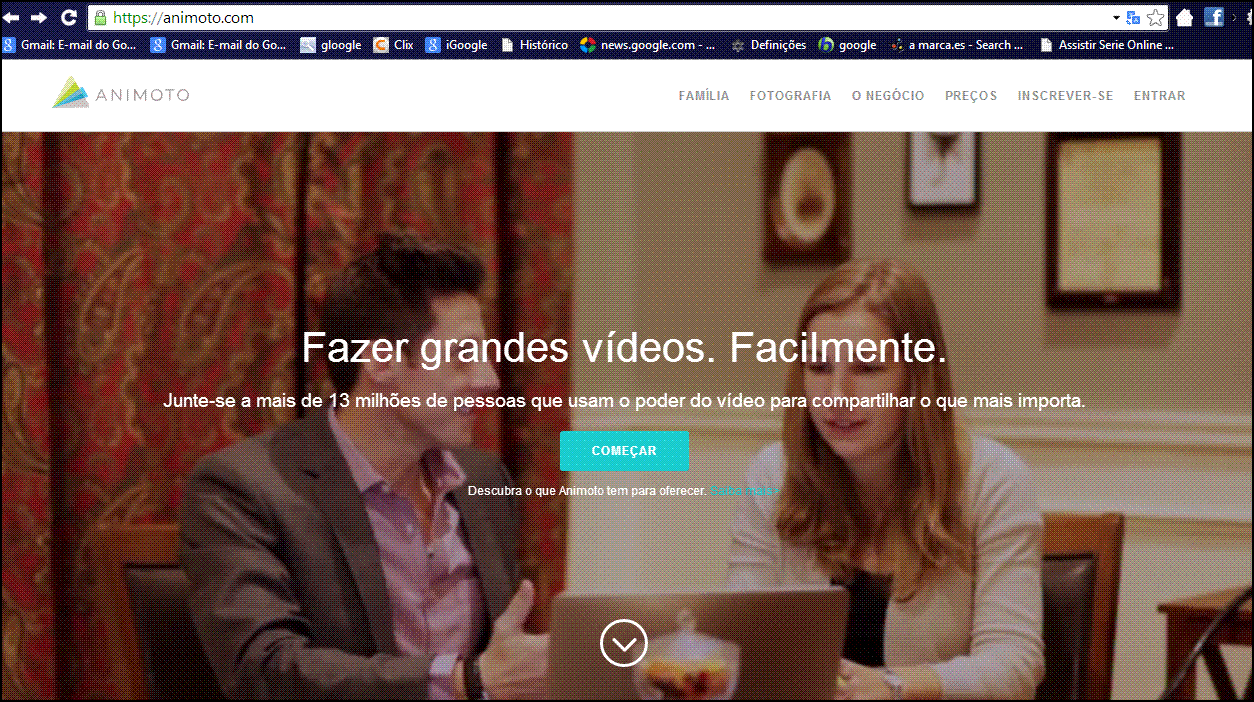1254x702 pixels.
Task: Follow the Saiba mais link
Action: [x=745, y=491]
